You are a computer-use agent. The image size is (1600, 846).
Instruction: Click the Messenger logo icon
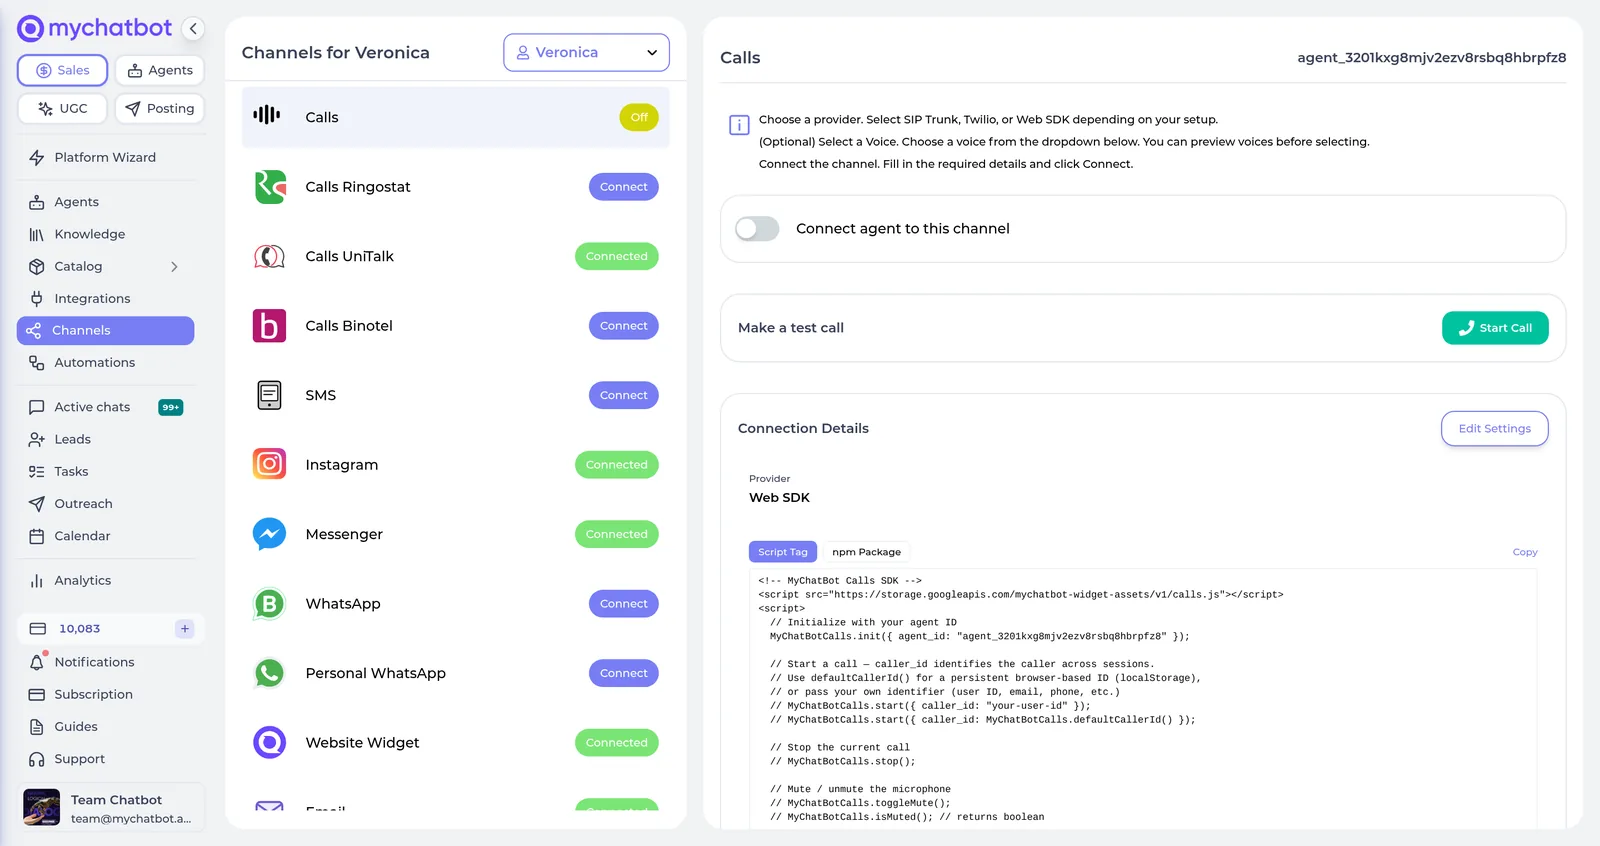(270, 534)
